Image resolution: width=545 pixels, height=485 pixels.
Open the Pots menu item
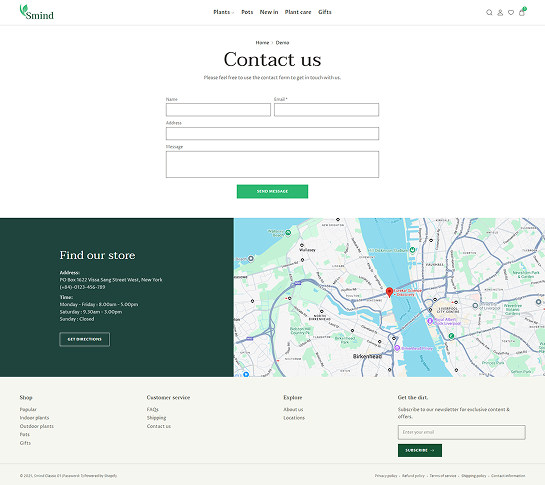(x=247, y=12)
